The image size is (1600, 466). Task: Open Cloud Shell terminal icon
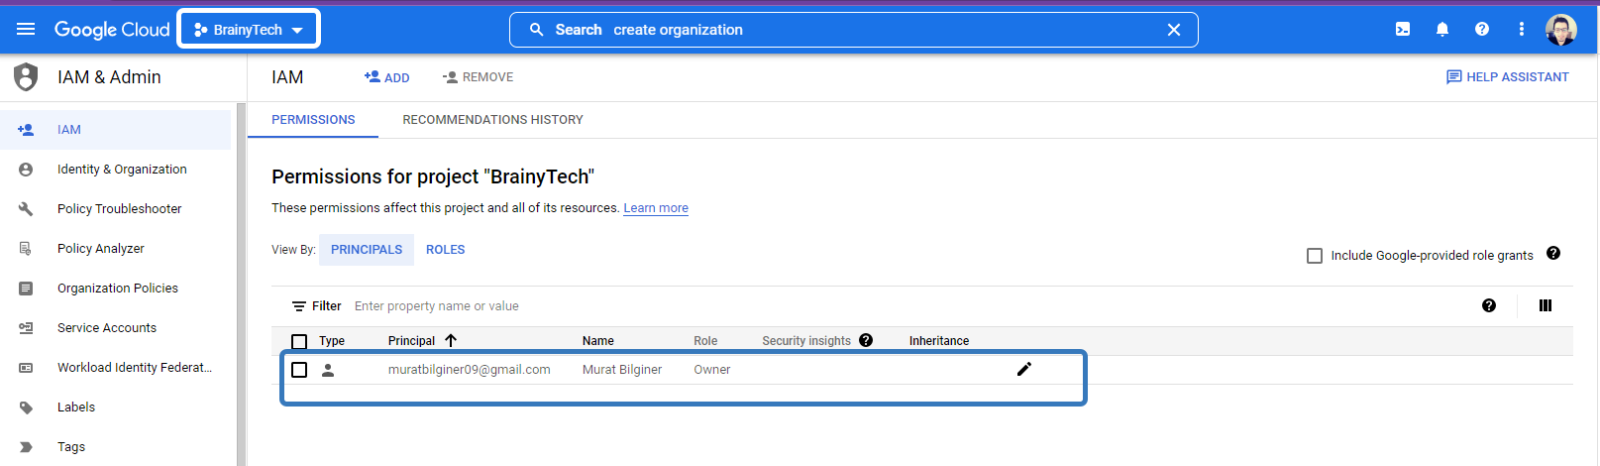1403,29
